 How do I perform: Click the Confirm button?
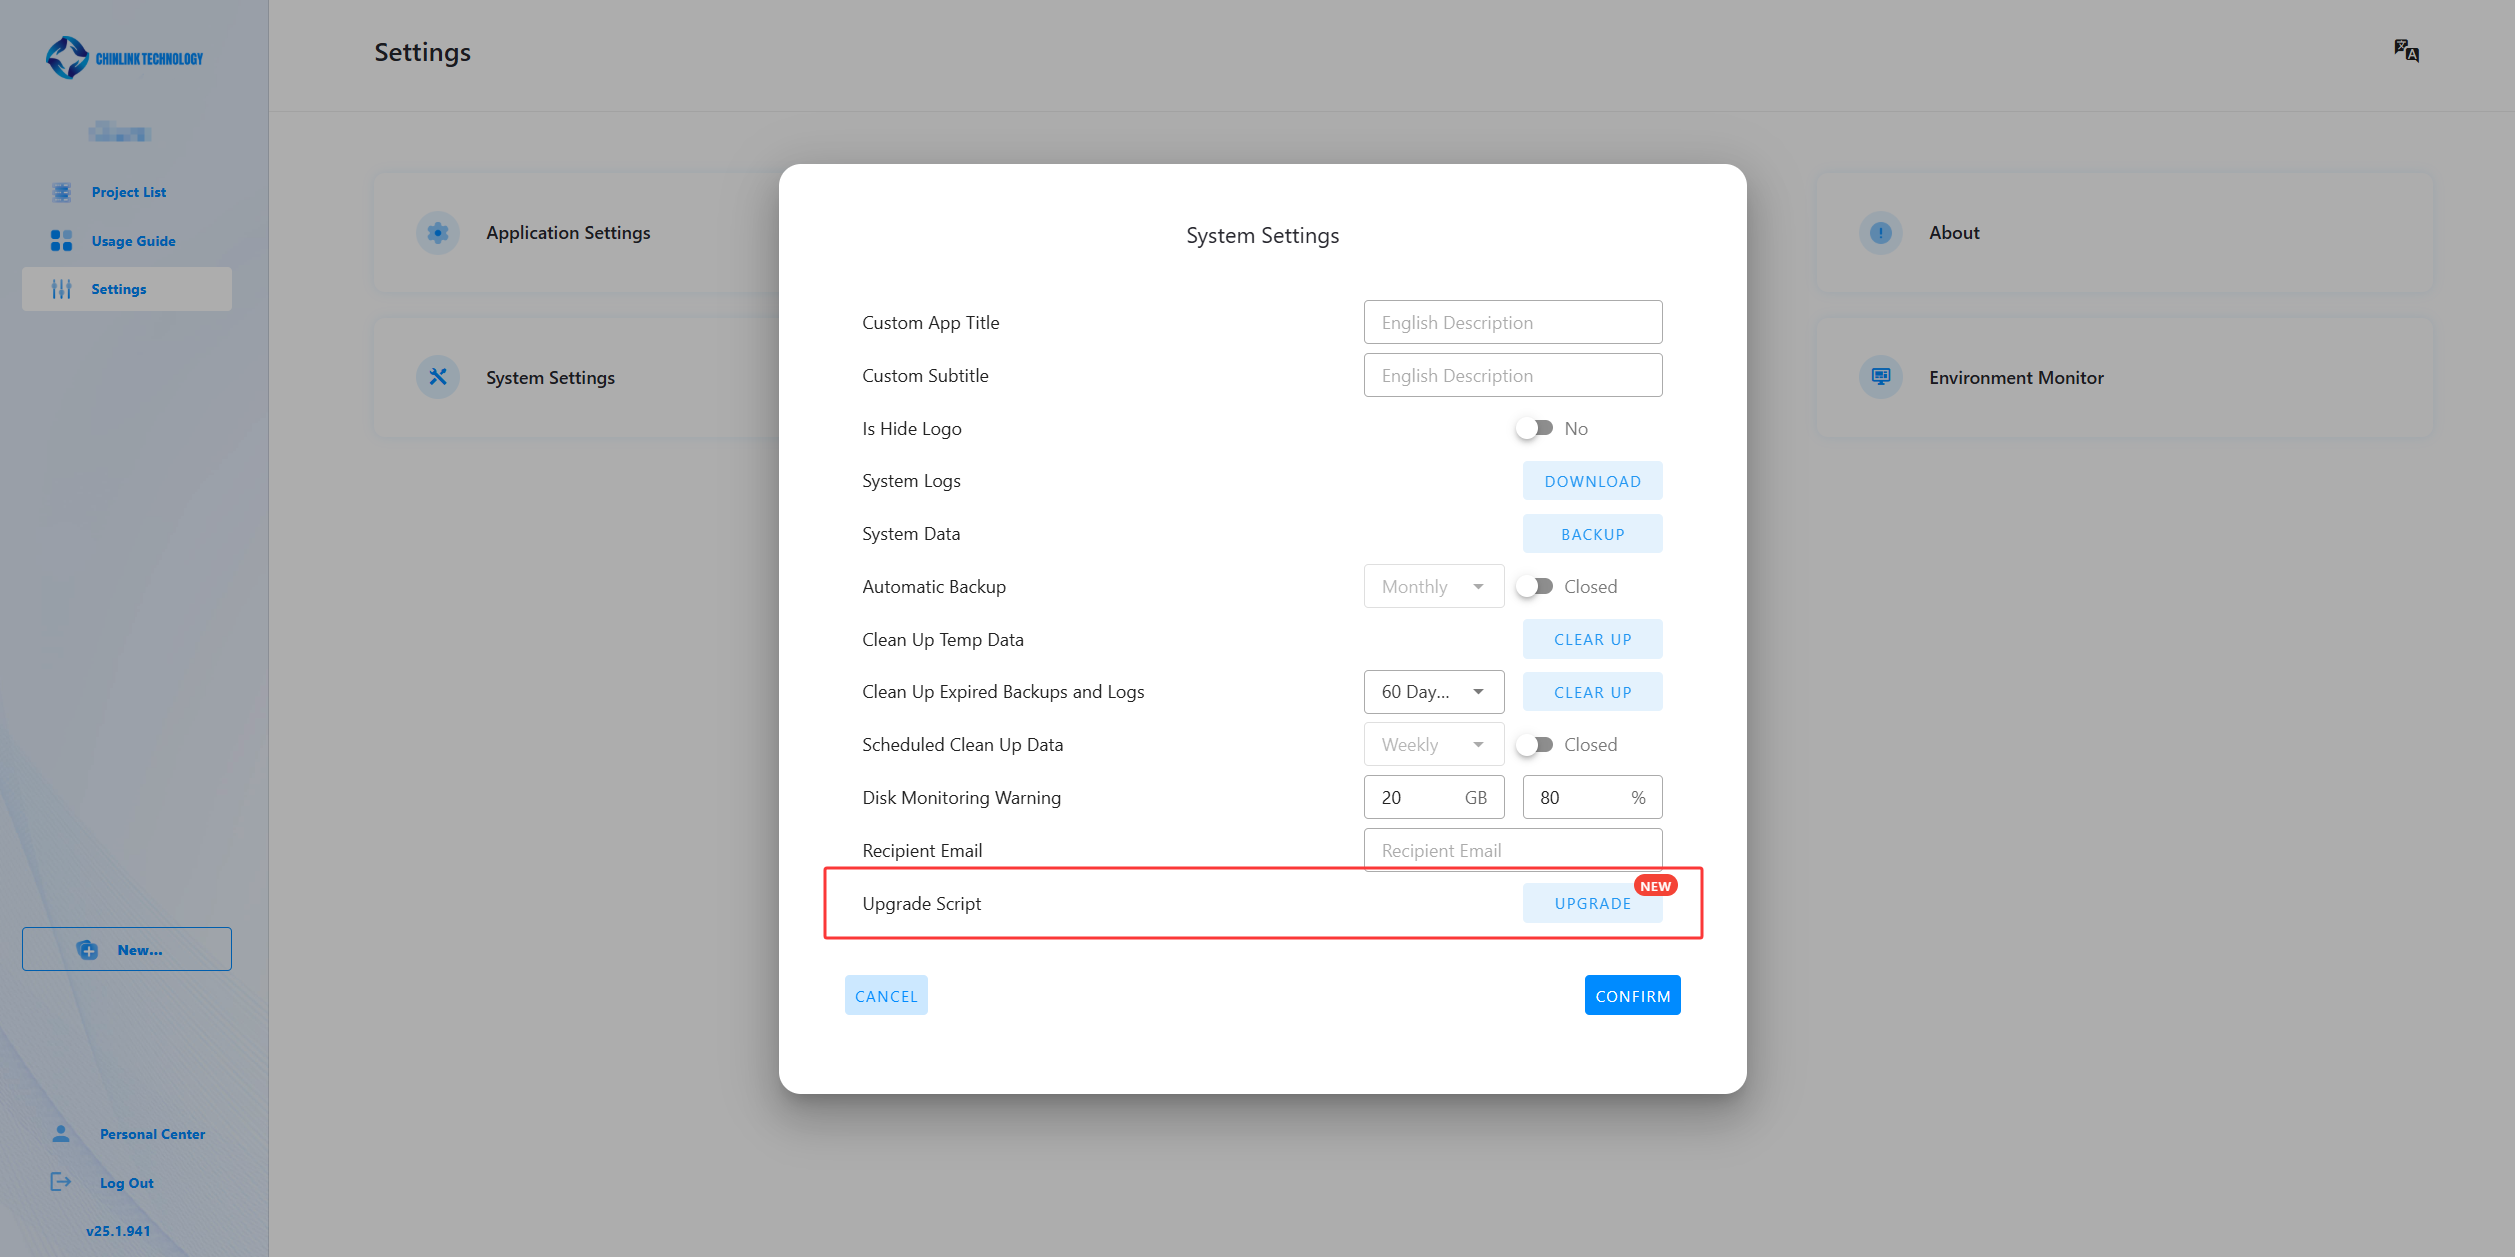[1632, 996]
